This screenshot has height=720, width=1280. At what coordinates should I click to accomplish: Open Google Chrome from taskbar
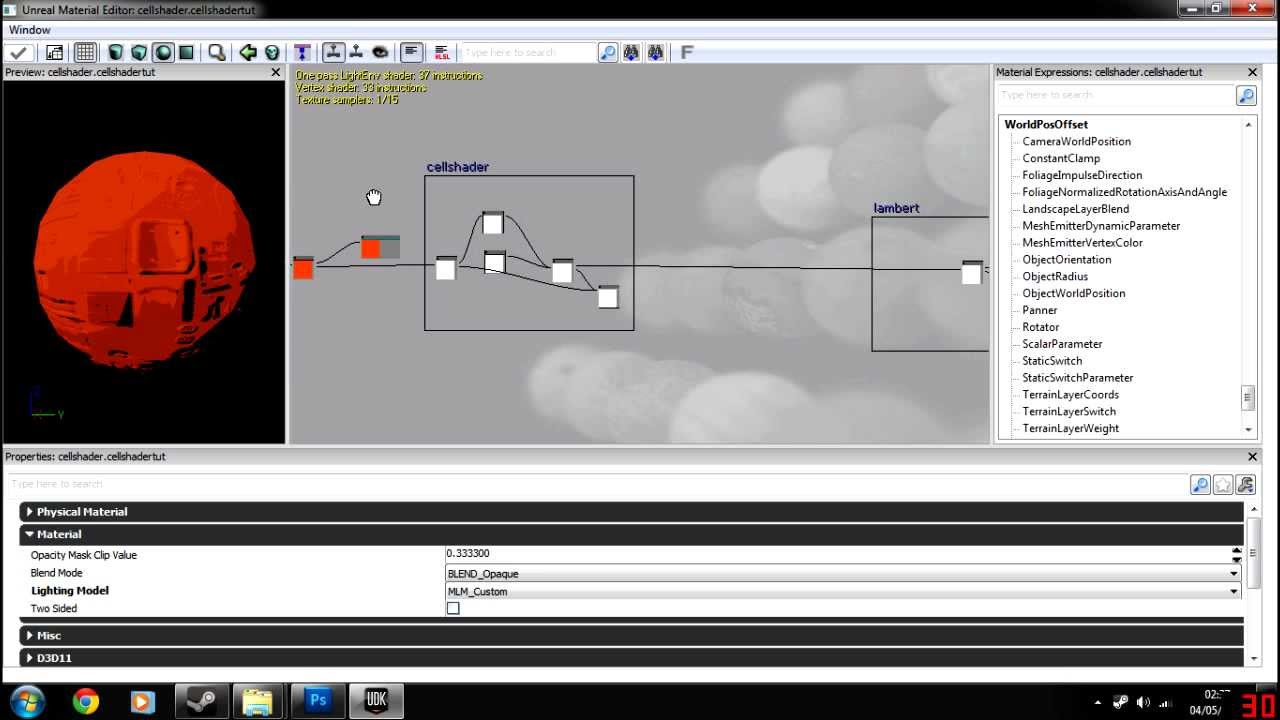86,702
